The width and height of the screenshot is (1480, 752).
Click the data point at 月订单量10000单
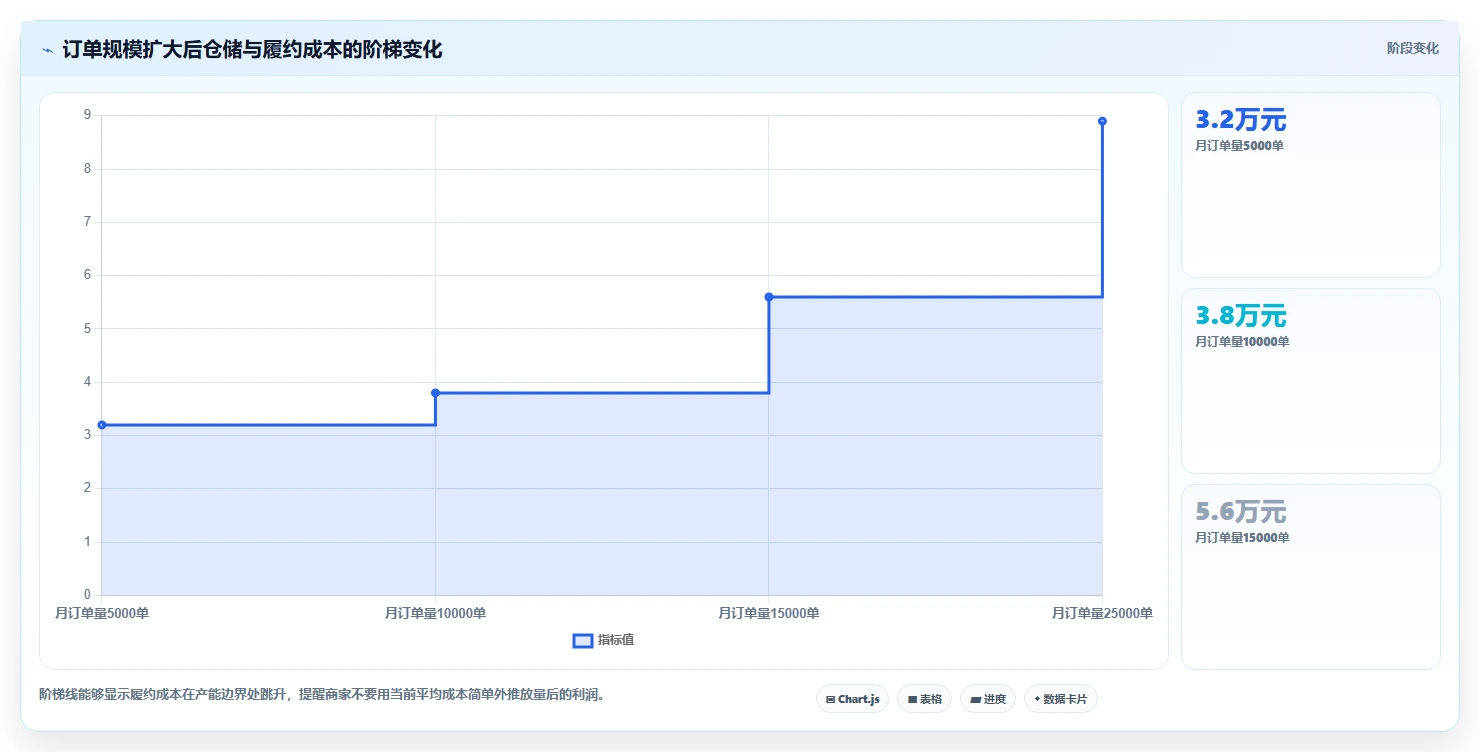tap(435, 393)
